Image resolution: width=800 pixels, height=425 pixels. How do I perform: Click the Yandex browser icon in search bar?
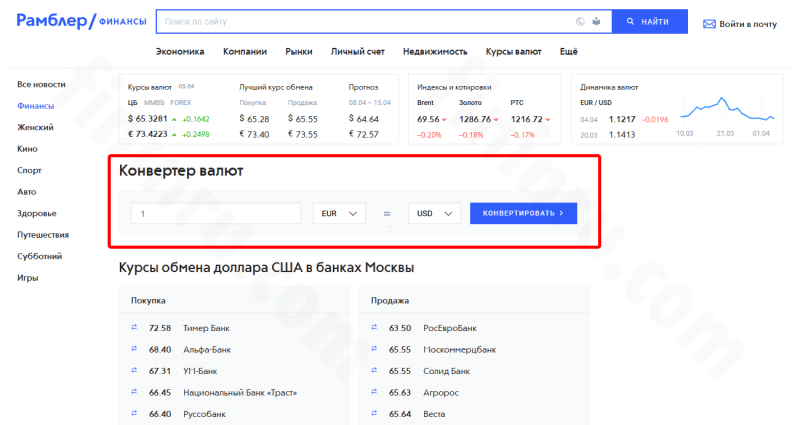596,21
